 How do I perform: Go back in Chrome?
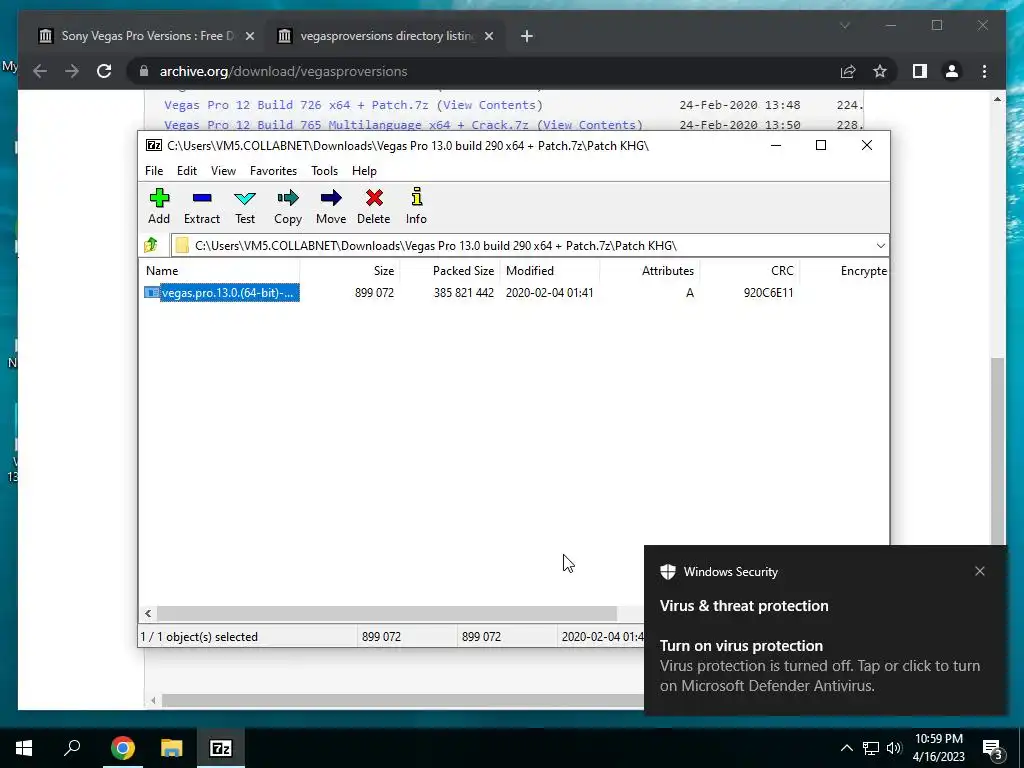pos(40,71)
